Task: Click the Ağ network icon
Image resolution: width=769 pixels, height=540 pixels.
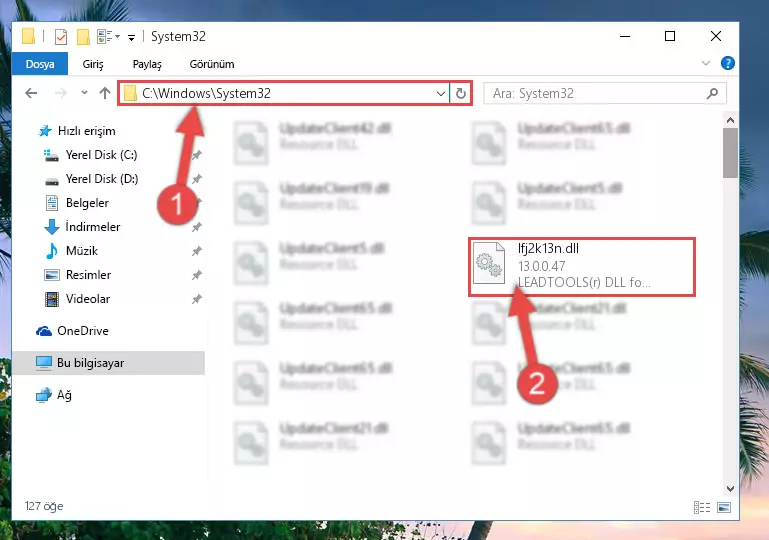Action: point(44,395)
